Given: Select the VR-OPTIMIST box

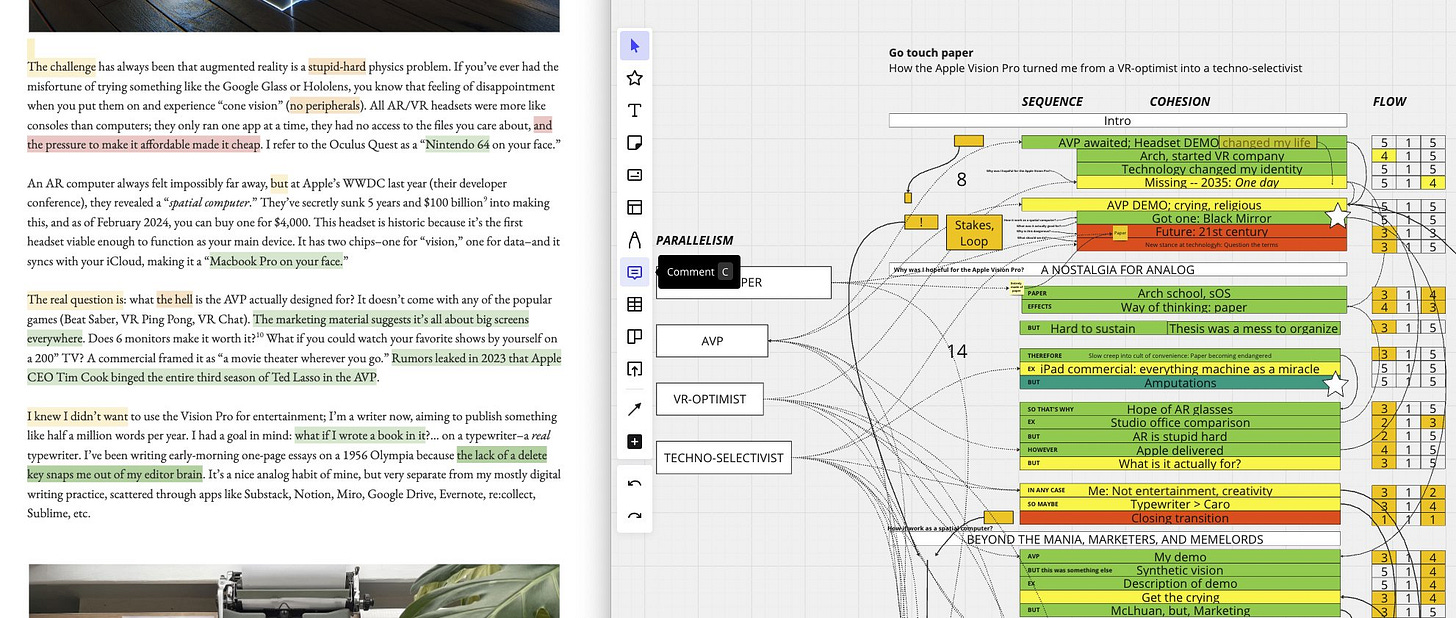Looking at the screenshot, I should [x=709, y=398].
